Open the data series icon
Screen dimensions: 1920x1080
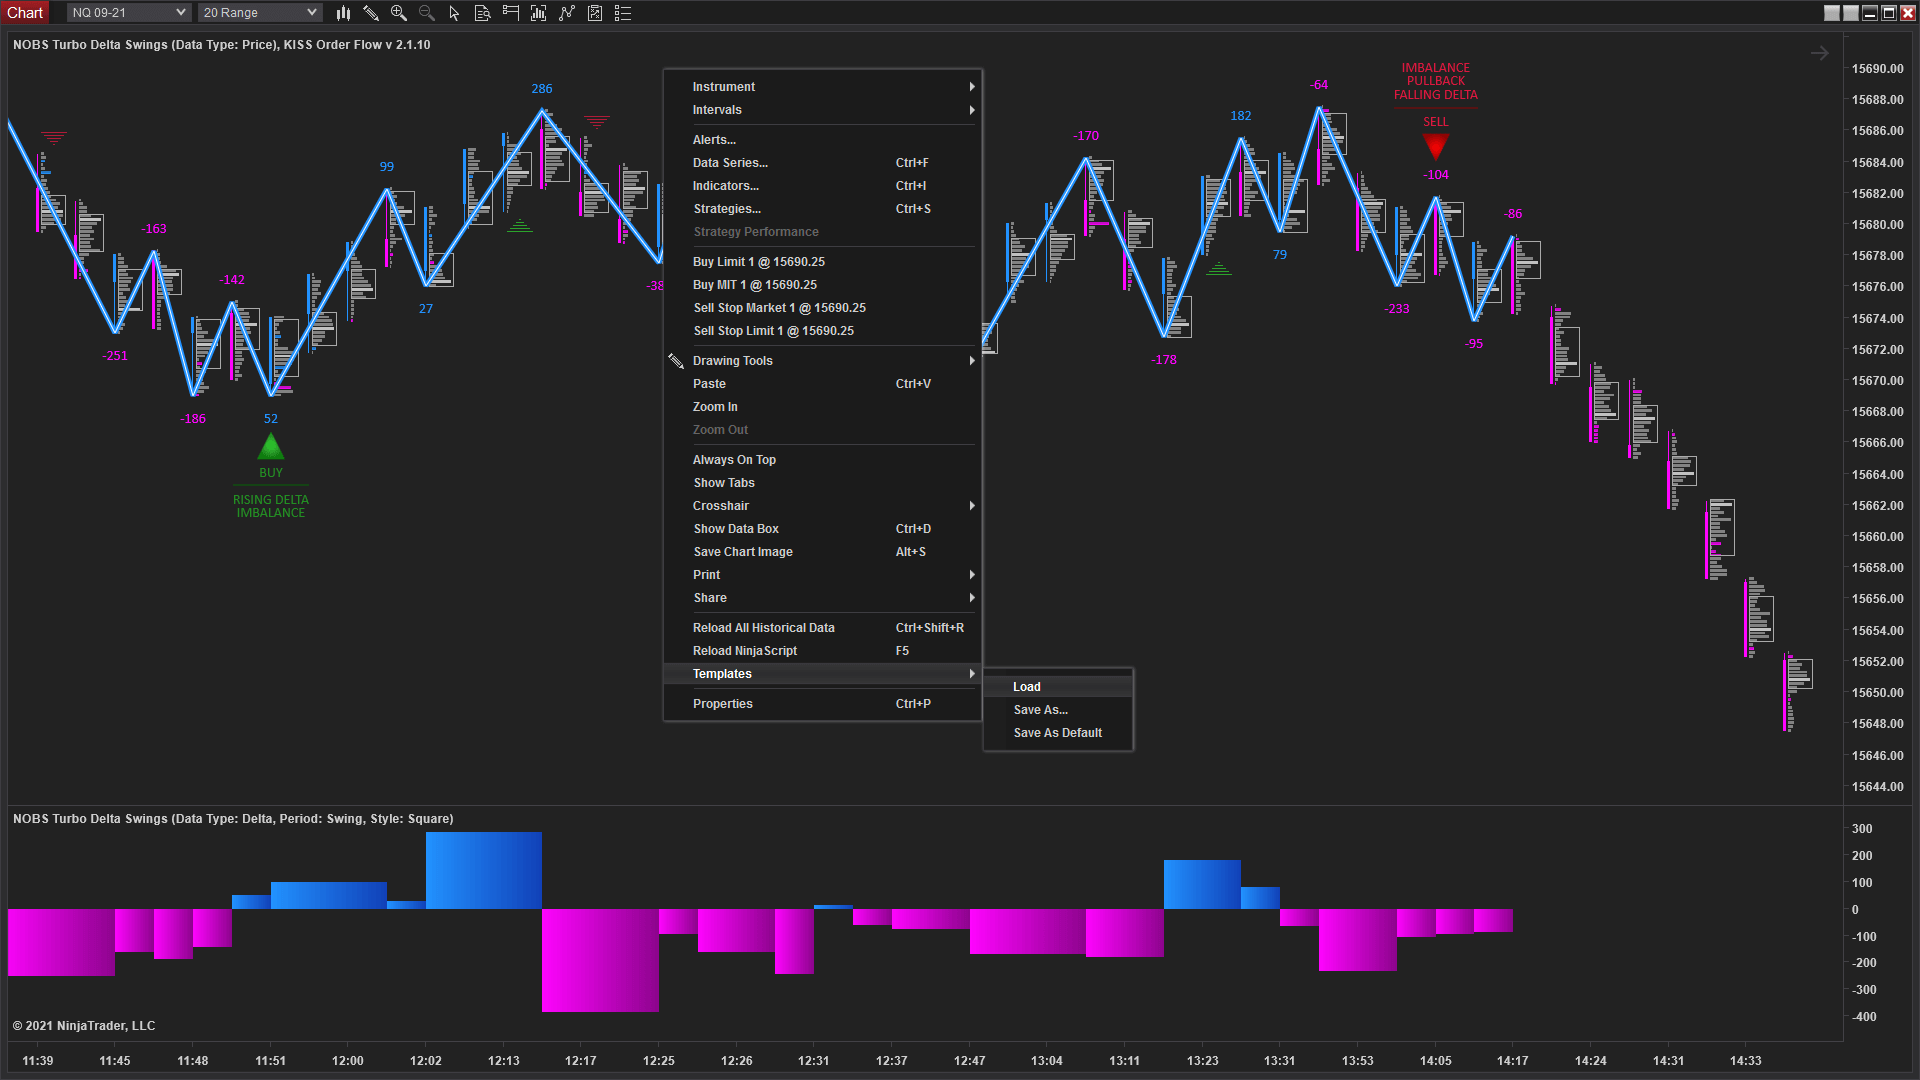pyautogui.click(x=539, y=13)
